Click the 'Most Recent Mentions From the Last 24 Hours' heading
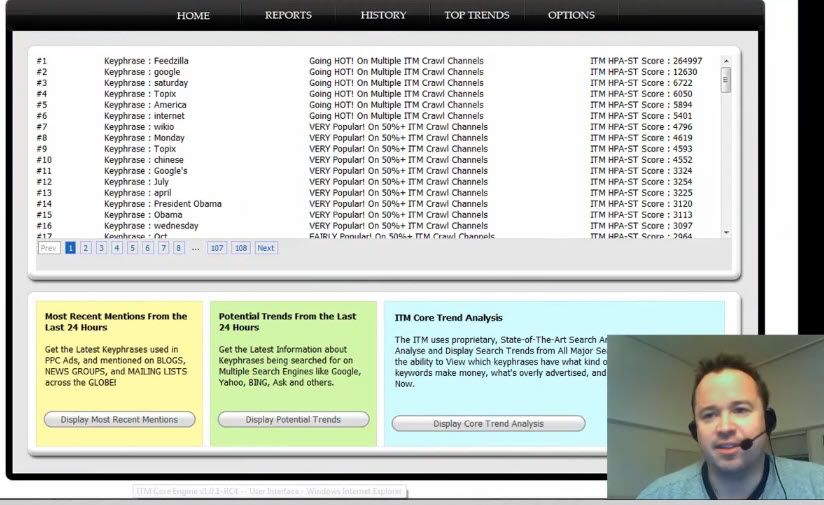The width and height of the screenshot is (824, 505). [116, 322]
